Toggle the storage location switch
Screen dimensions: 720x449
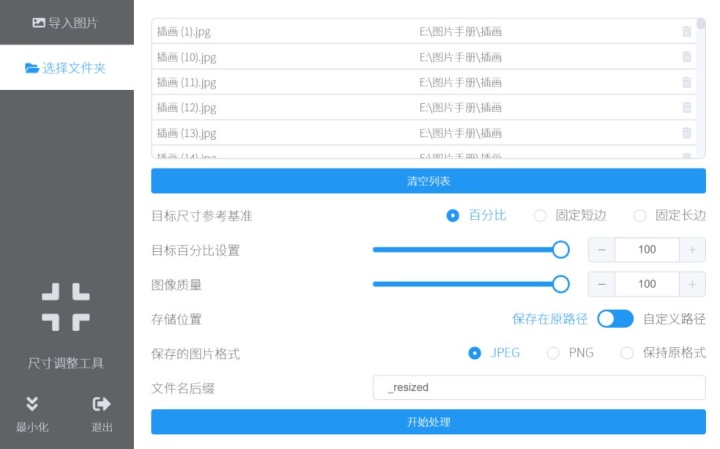click(x=615, y=319)
